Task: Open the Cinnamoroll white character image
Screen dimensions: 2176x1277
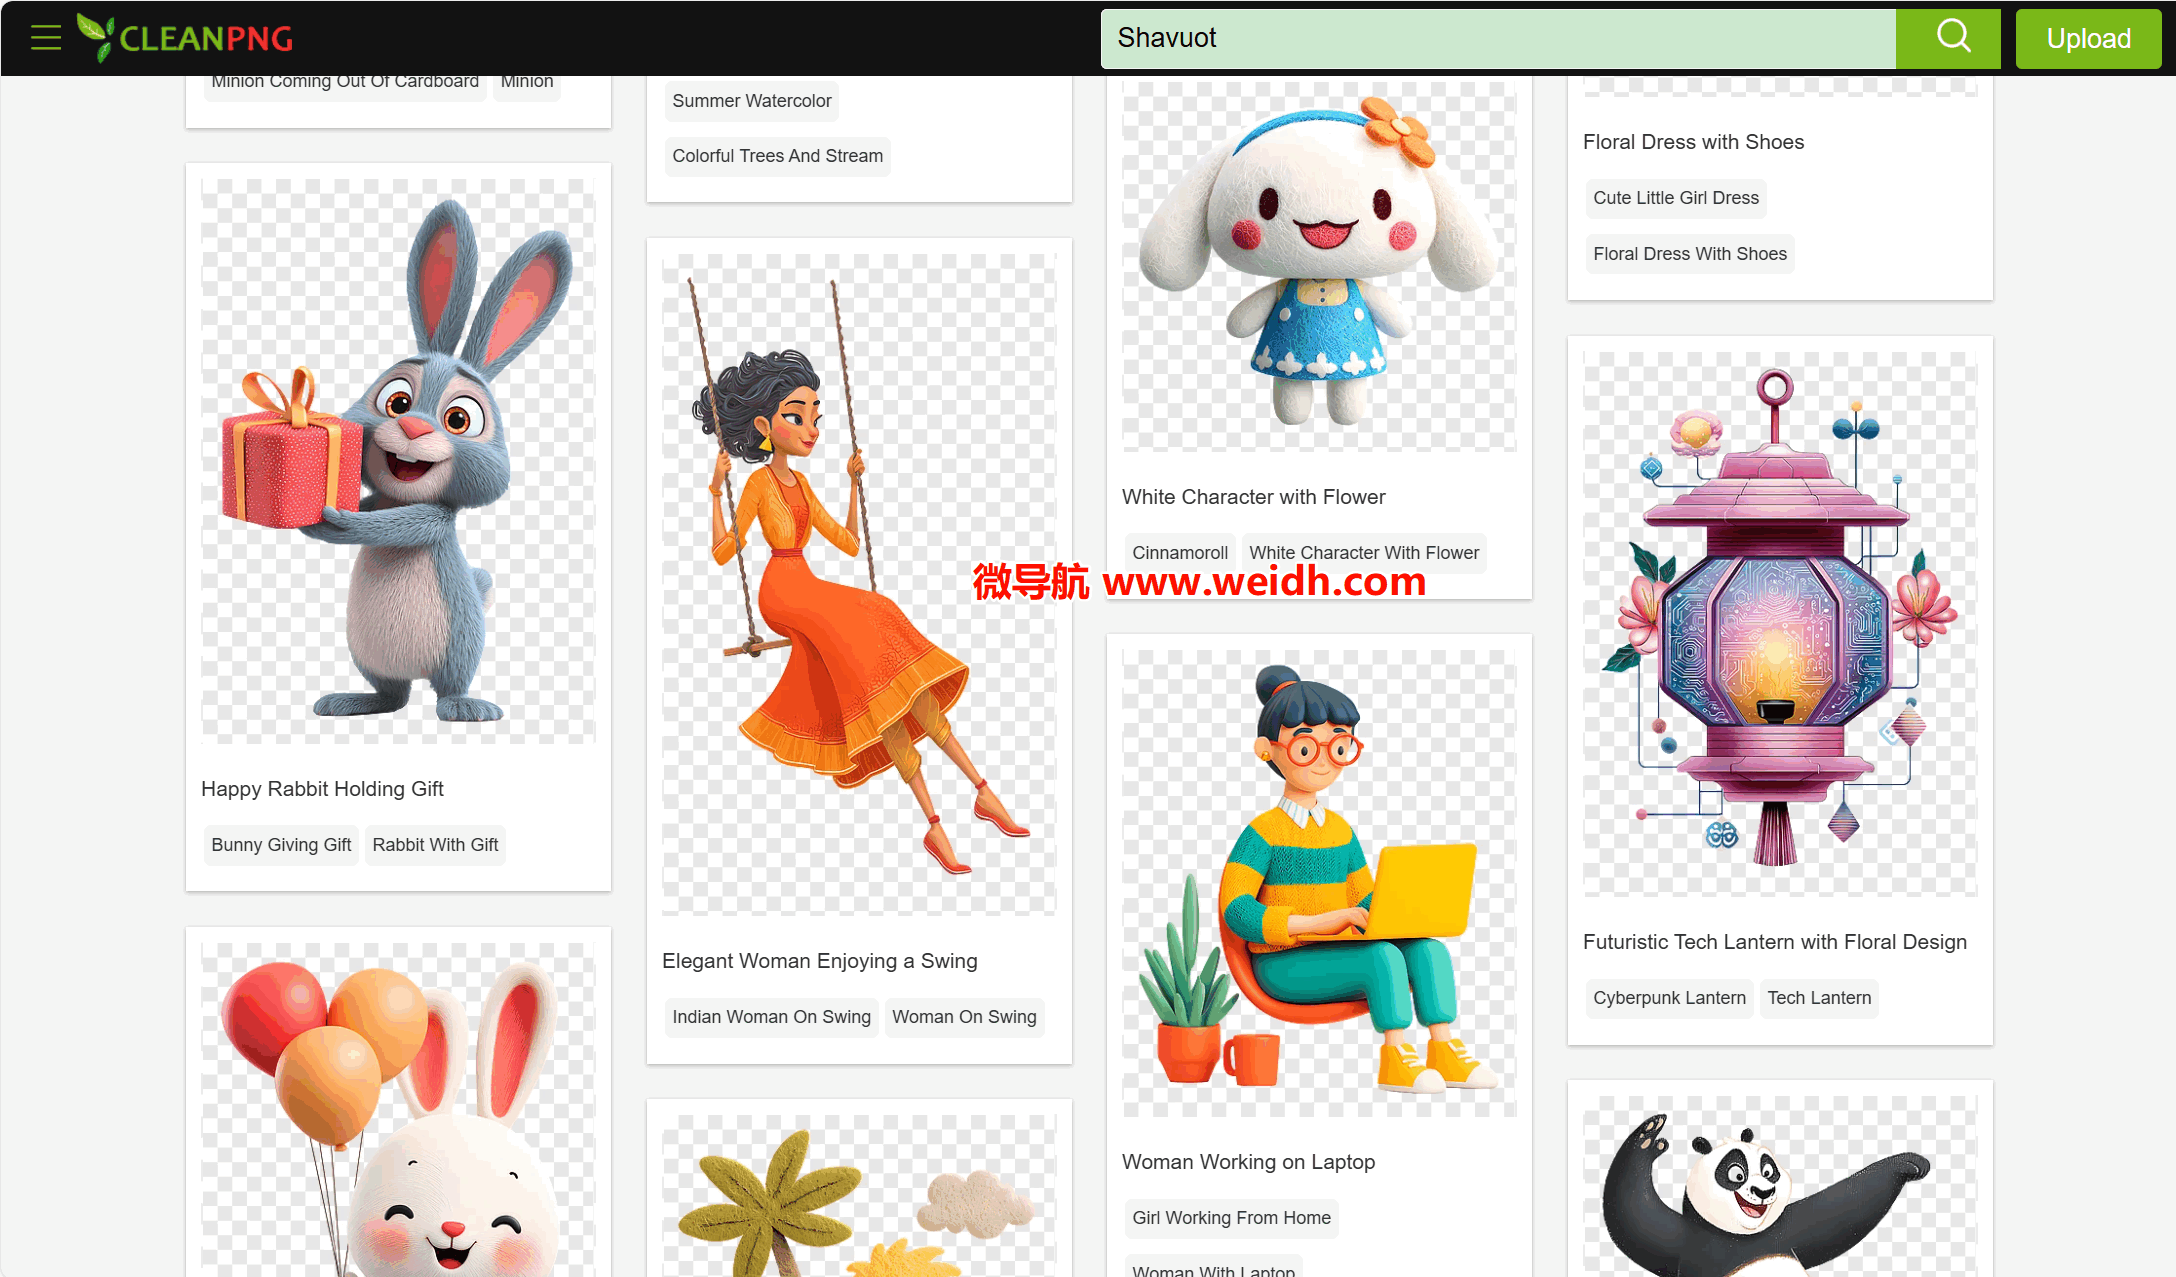Action: [x=1318, y=265]
